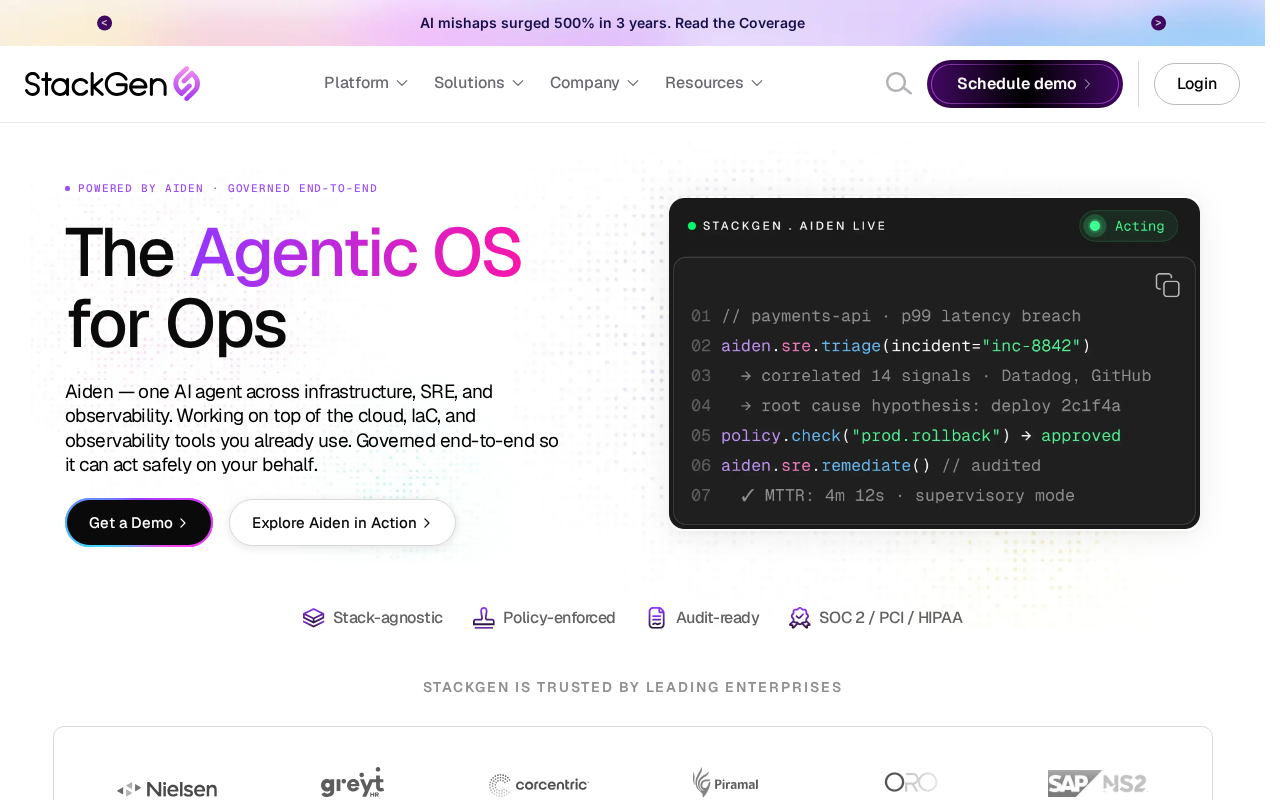The width and height of the screenshot is (1280, 800).
Task: Click code line 'payments-api · p99 latency breach'
Action: point(901,316)
